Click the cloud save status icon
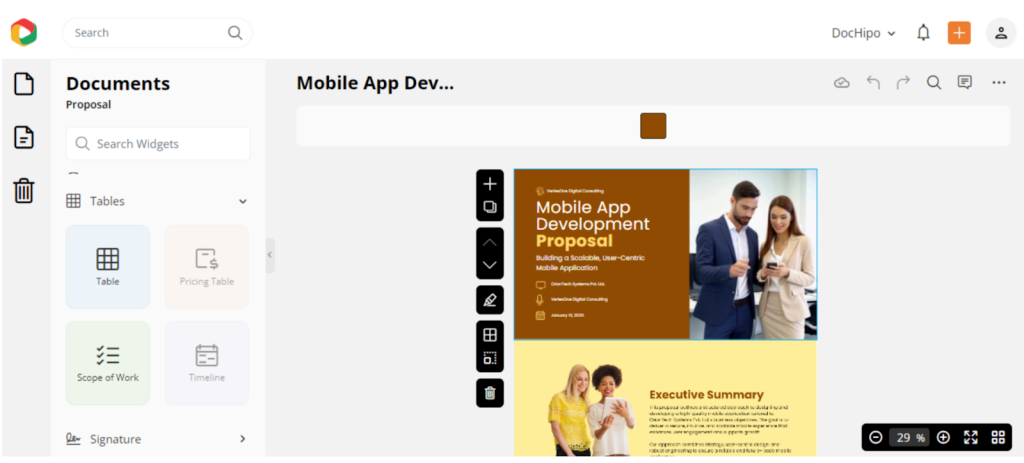The image size is (1024, 463). (842, 83)
